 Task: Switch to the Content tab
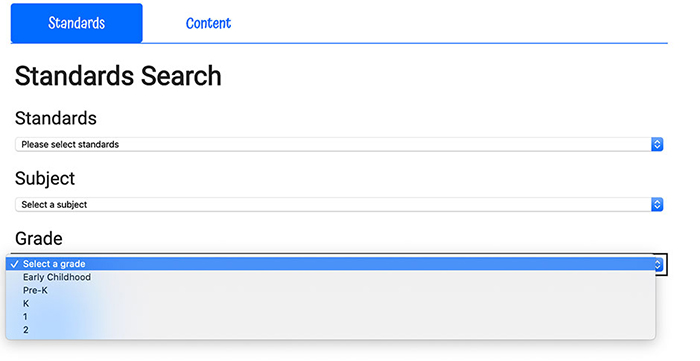[208, 23]
